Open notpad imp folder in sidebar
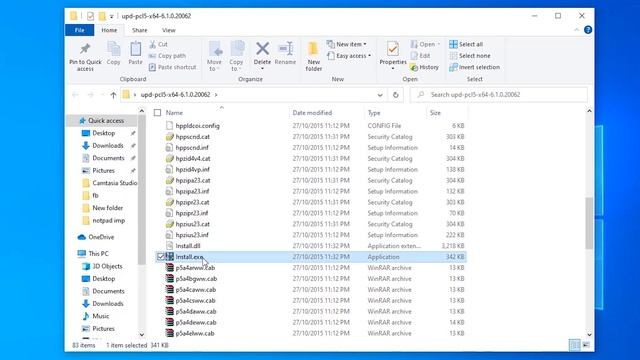Screen dimensions: 640x360 click(x=109, y=220)
